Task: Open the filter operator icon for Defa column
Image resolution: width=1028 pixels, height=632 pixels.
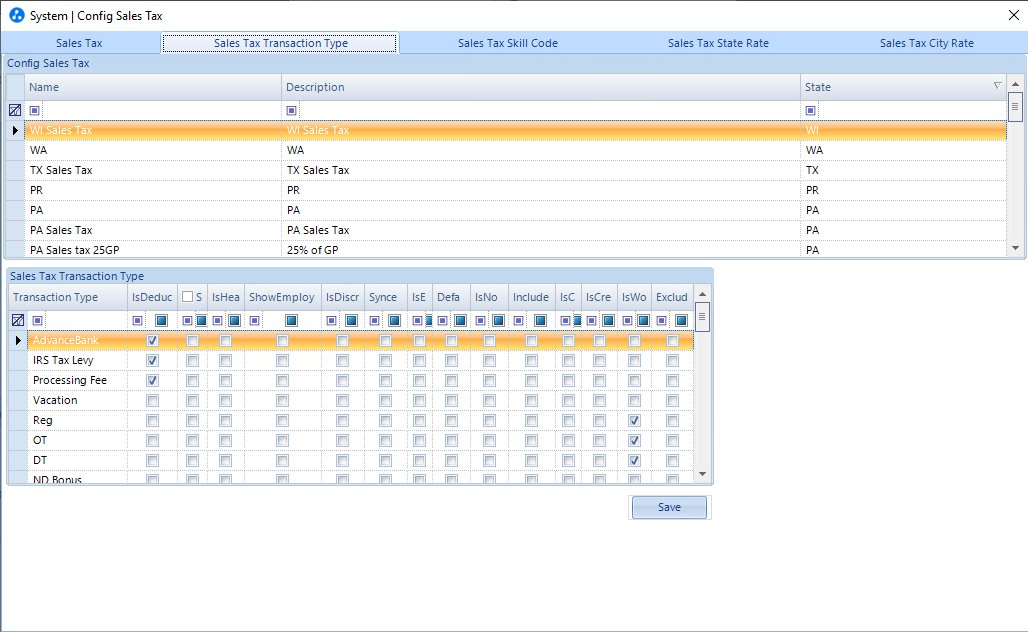Action: pos(443,320)
